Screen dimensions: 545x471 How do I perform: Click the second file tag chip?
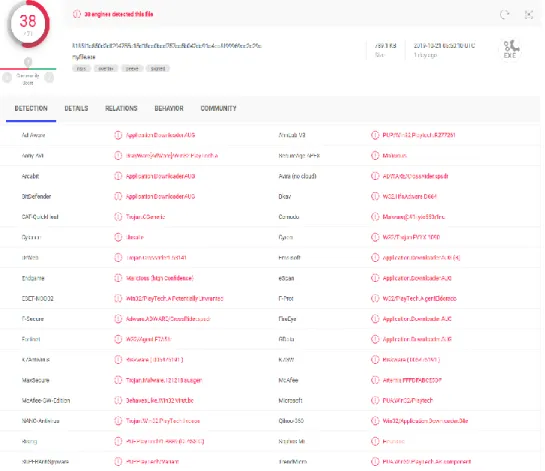106,68
